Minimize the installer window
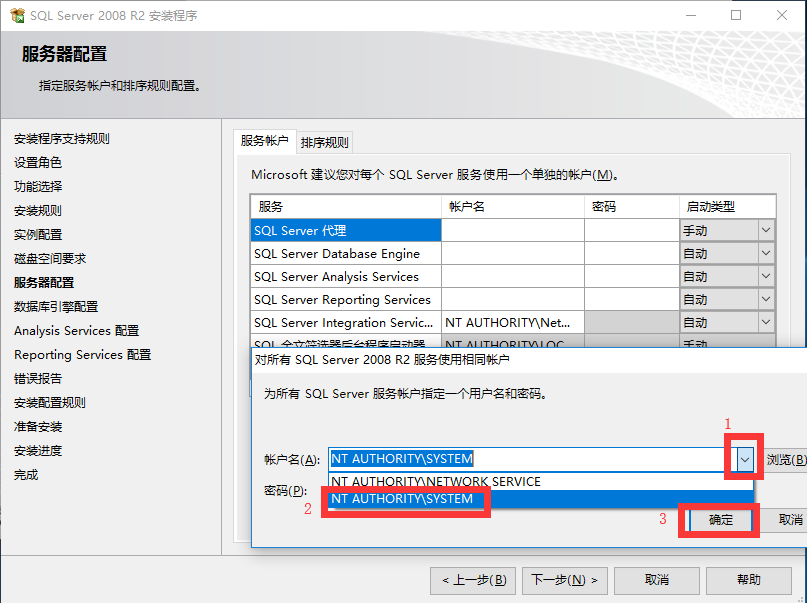Image resolution: width=807 pixels, height=603 pixels. pyautogui.click(x=691, y=15)
